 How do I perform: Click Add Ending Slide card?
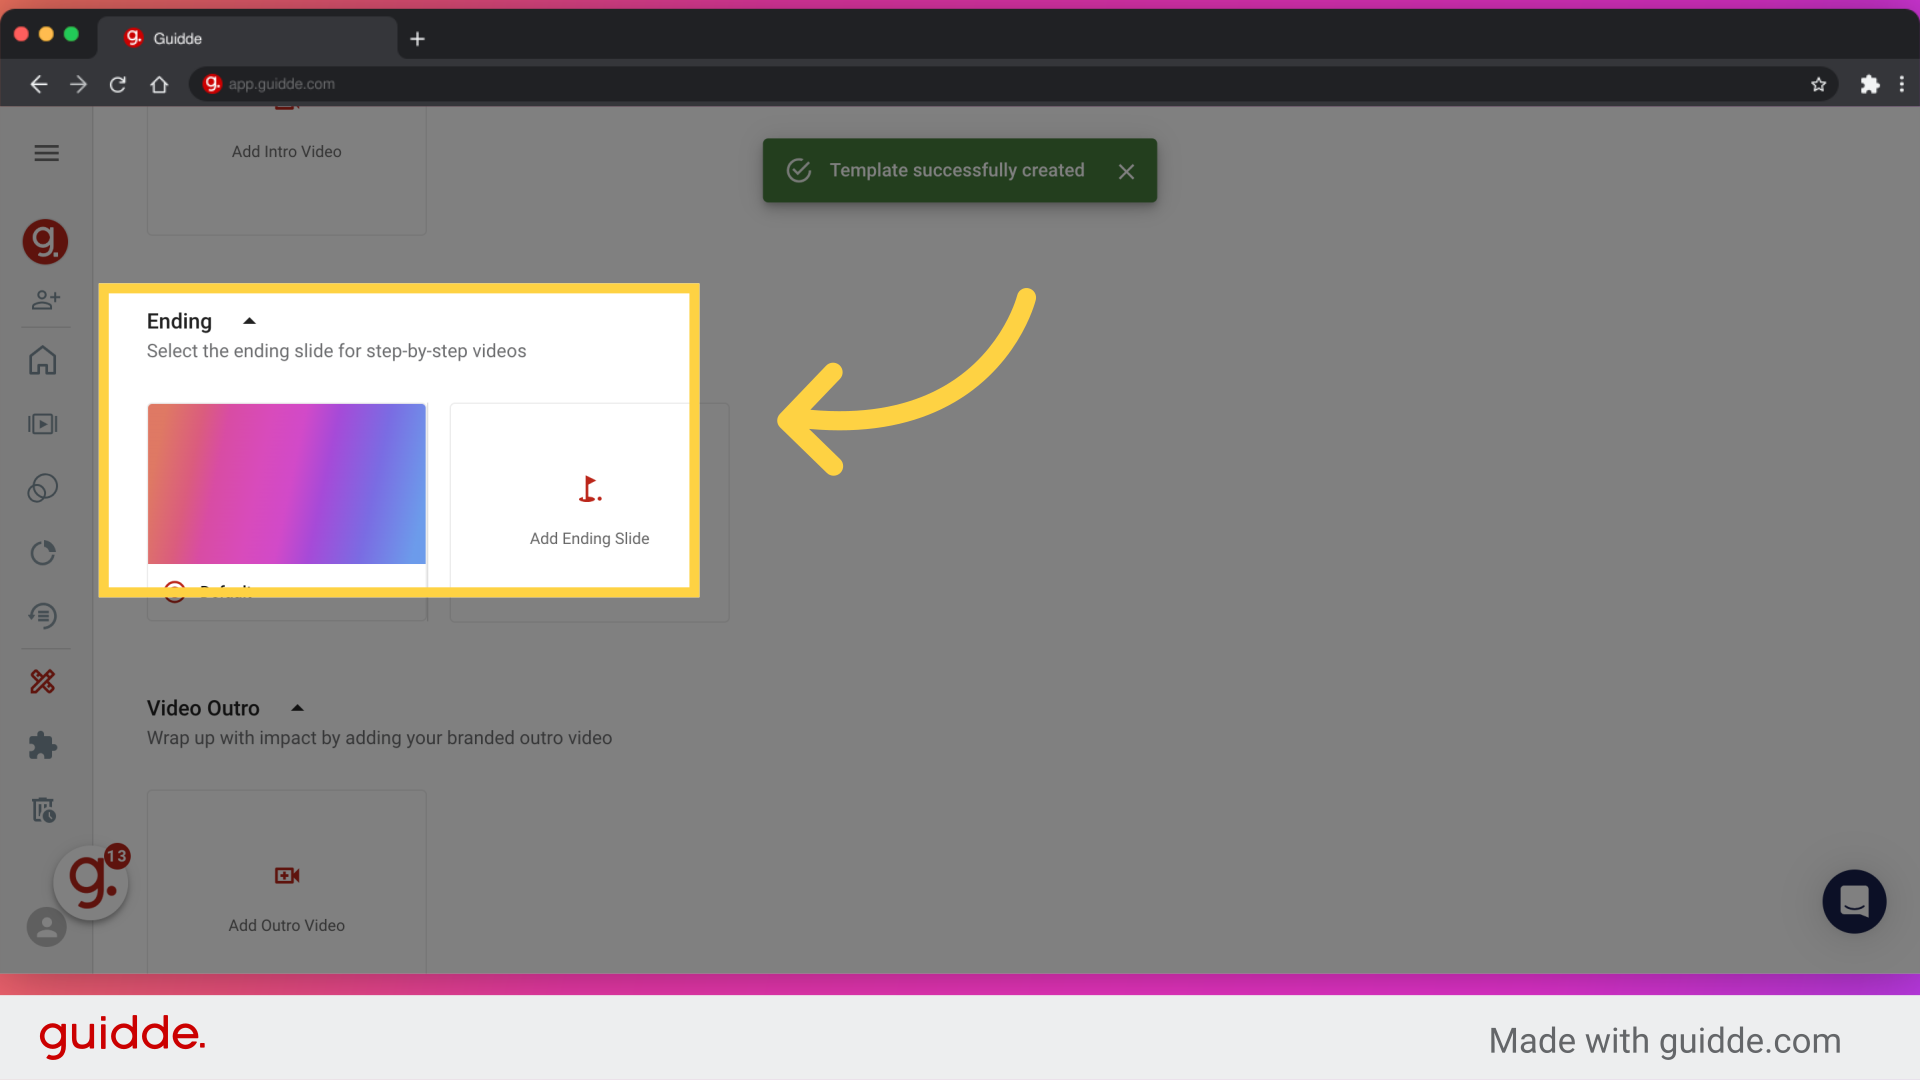pos(589,512)
